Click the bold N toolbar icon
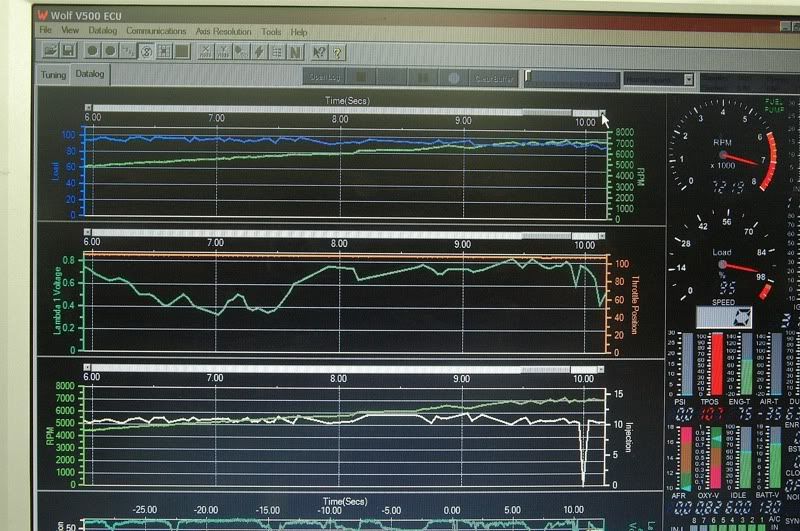Screen dimensions: 800x531 [296, 52]
